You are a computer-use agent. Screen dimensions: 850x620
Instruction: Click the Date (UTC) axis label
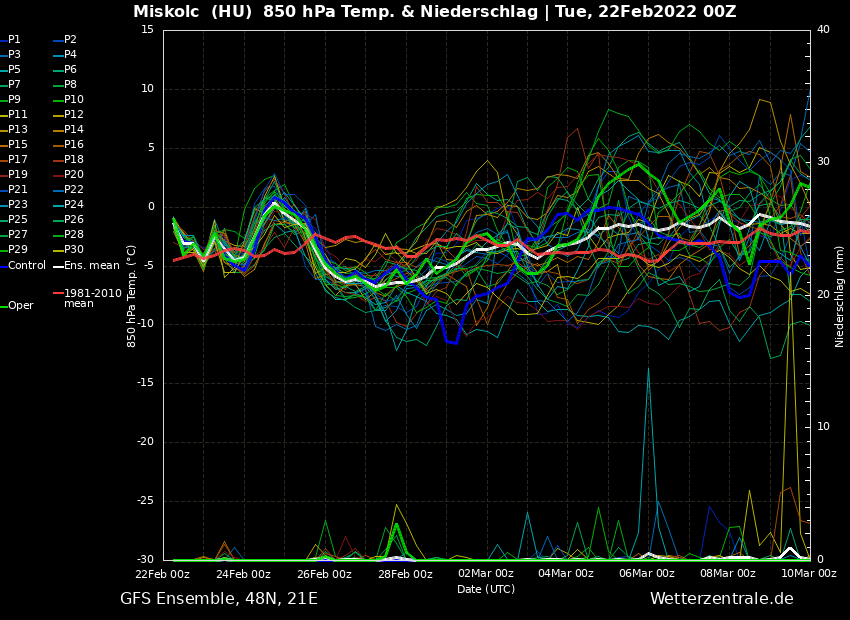tap(486, 589)
